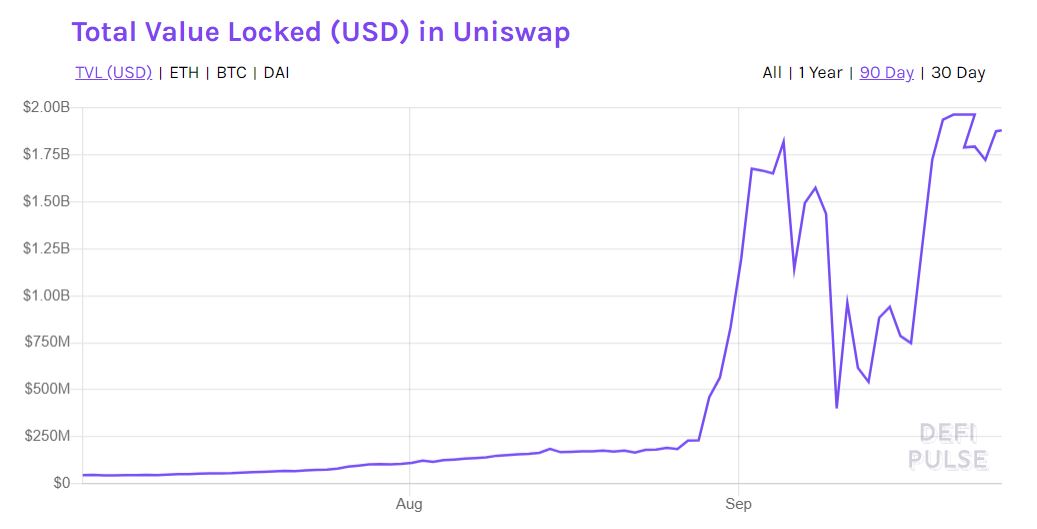The width and height of the screenshot is (1037, 529).
Task: Select the 1 Year time range
Action: [820, 73]
